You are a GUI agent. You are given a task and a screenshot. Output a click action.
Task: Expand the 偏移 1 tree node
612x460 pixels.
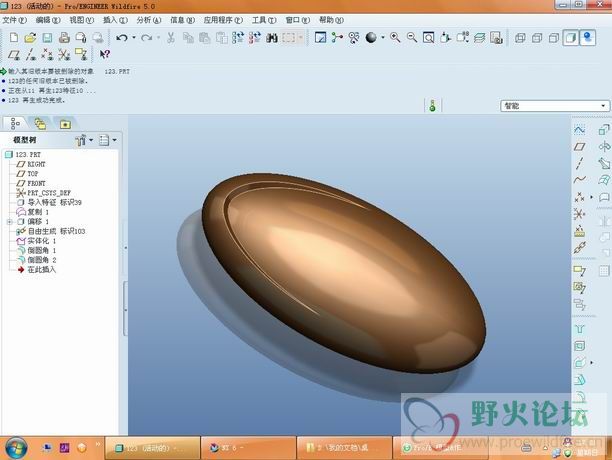point(9,222)
